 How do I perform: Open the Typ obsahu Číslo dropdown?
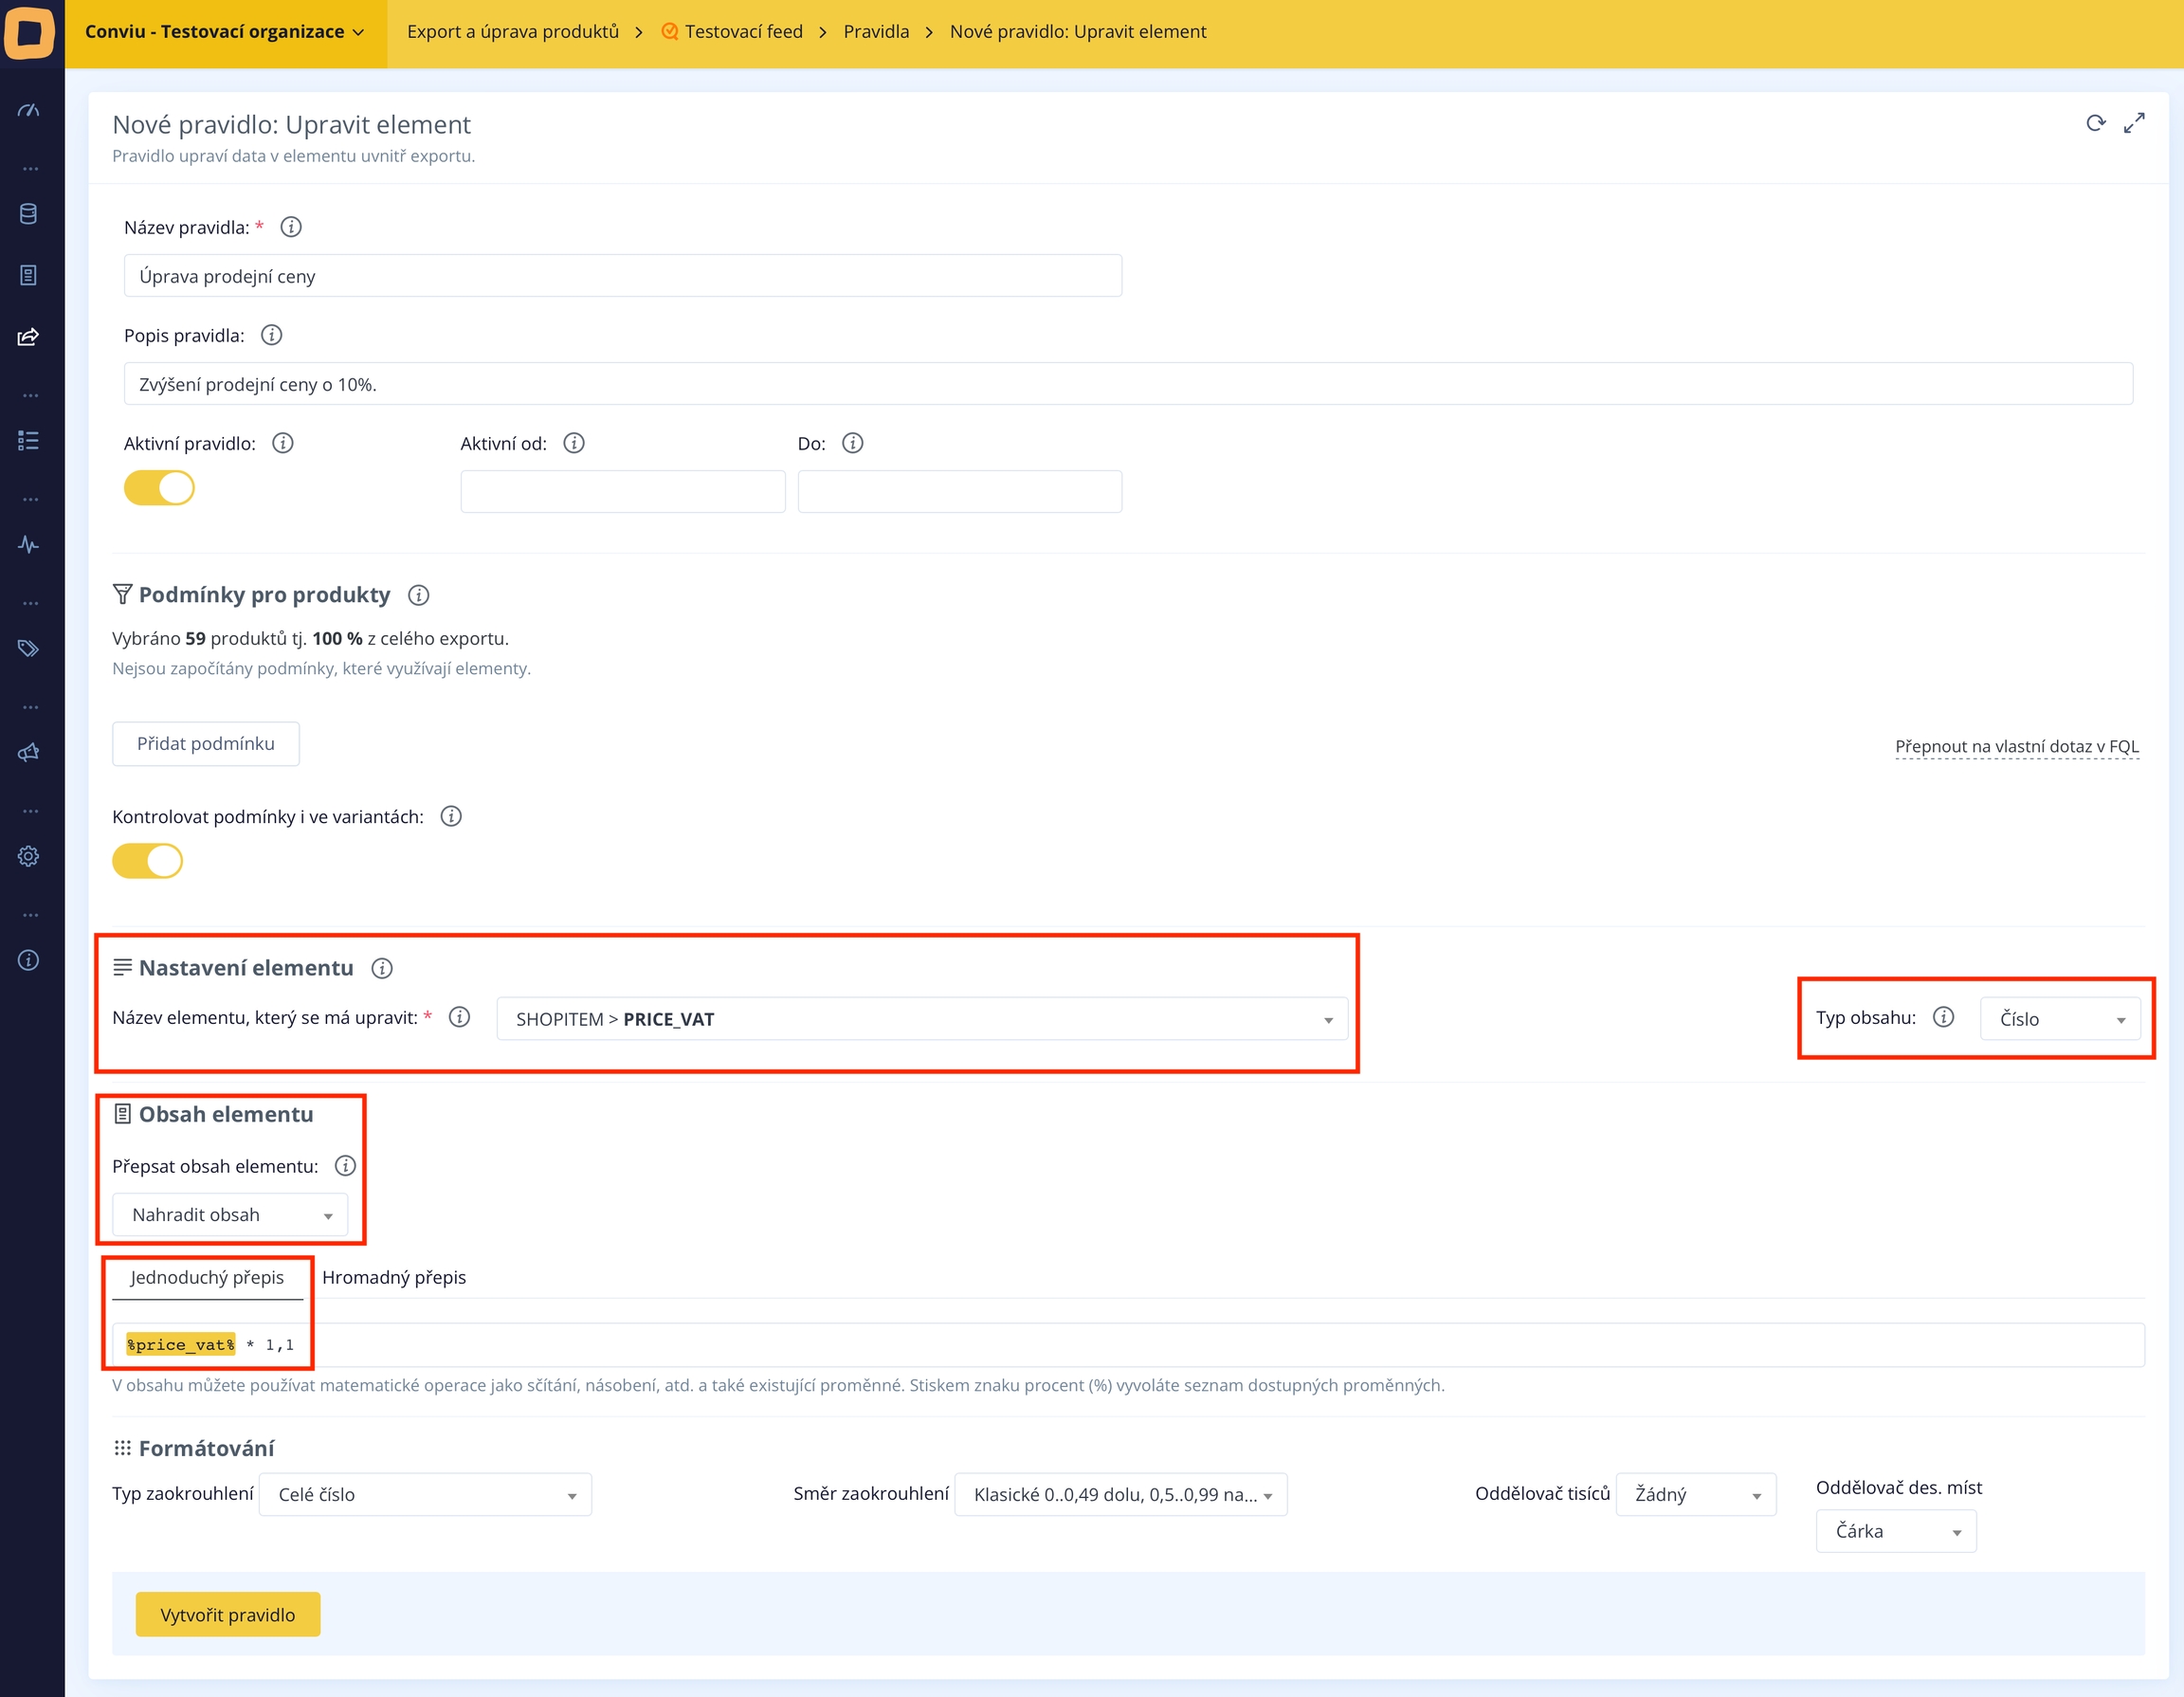coord(2060,1019)
